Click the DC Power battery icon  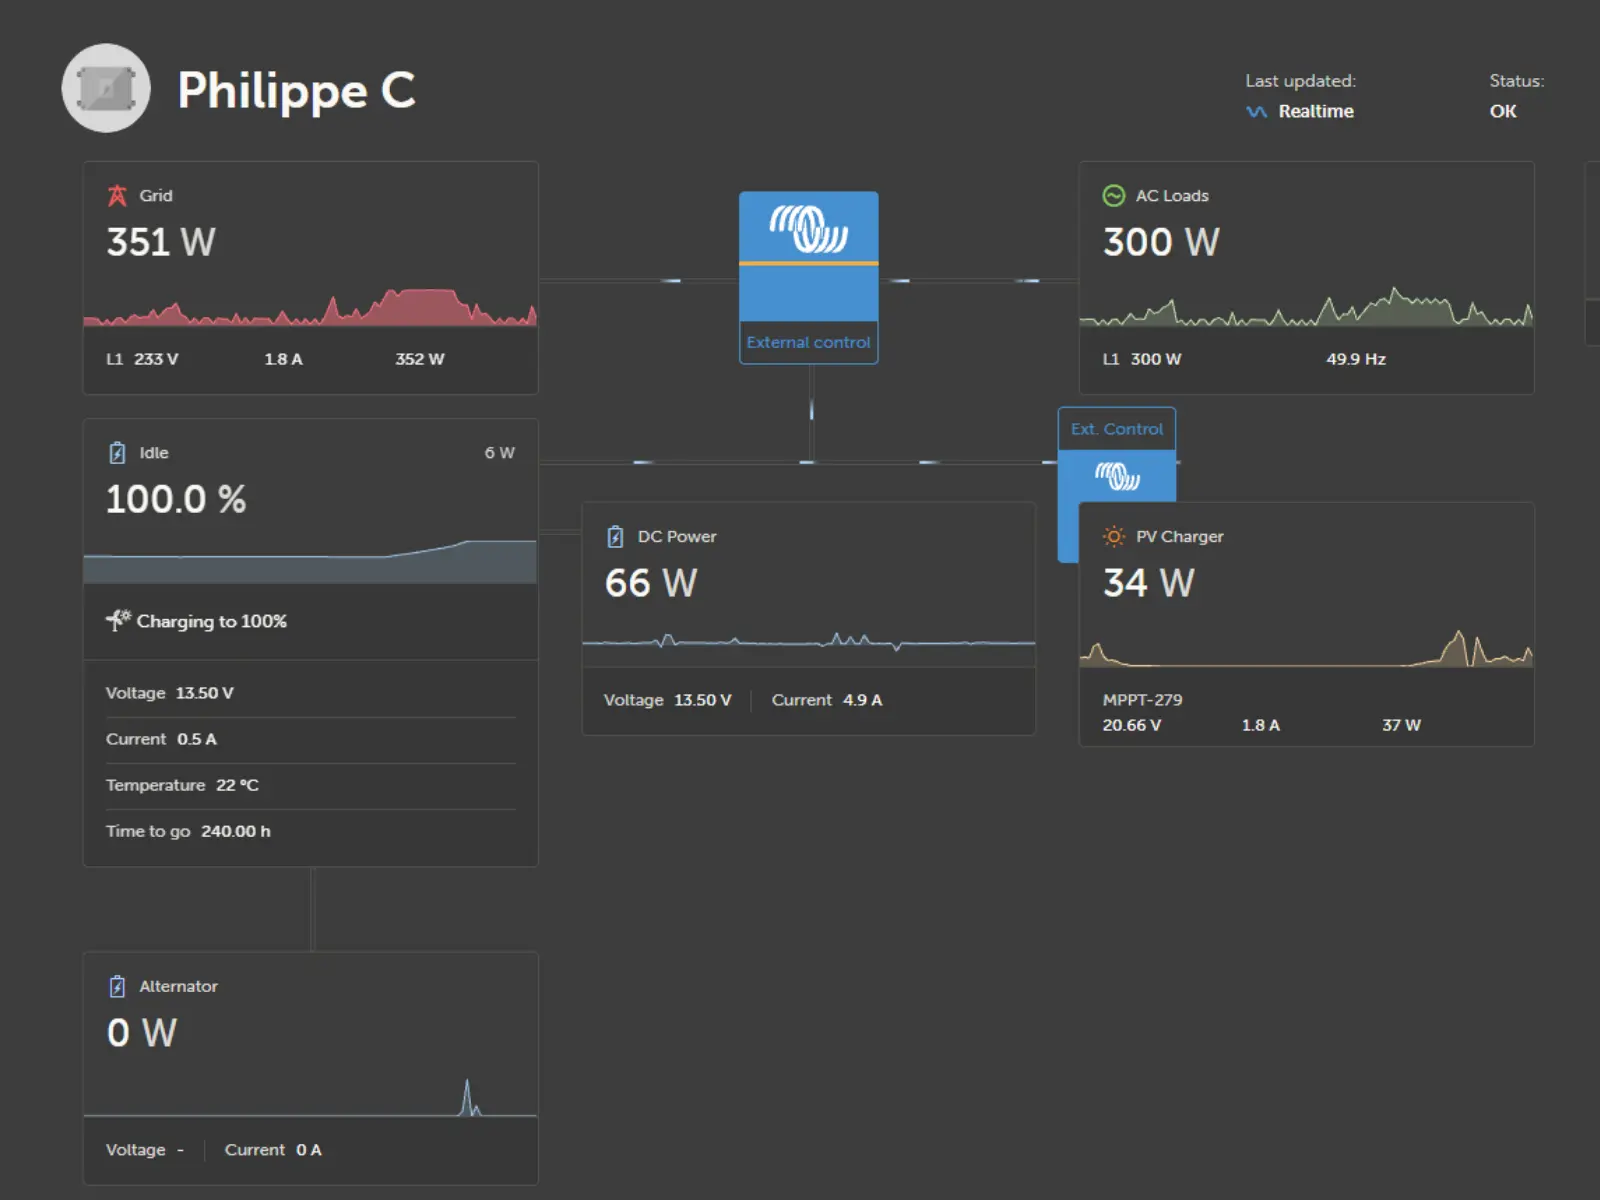click(615, 536)
